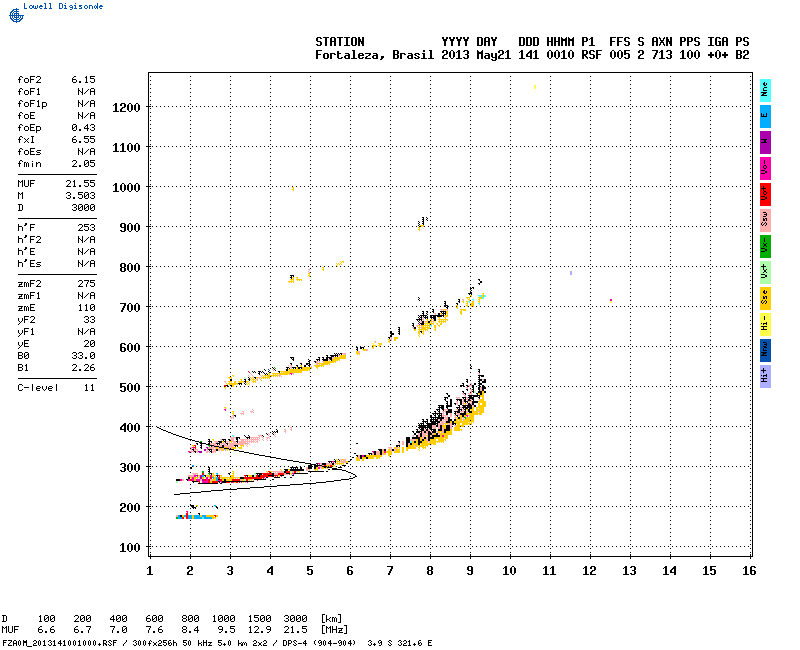The height and width of the screenshot is (650, 800).
Task: Click the foF1p parameter label
Action: [32, 104]
